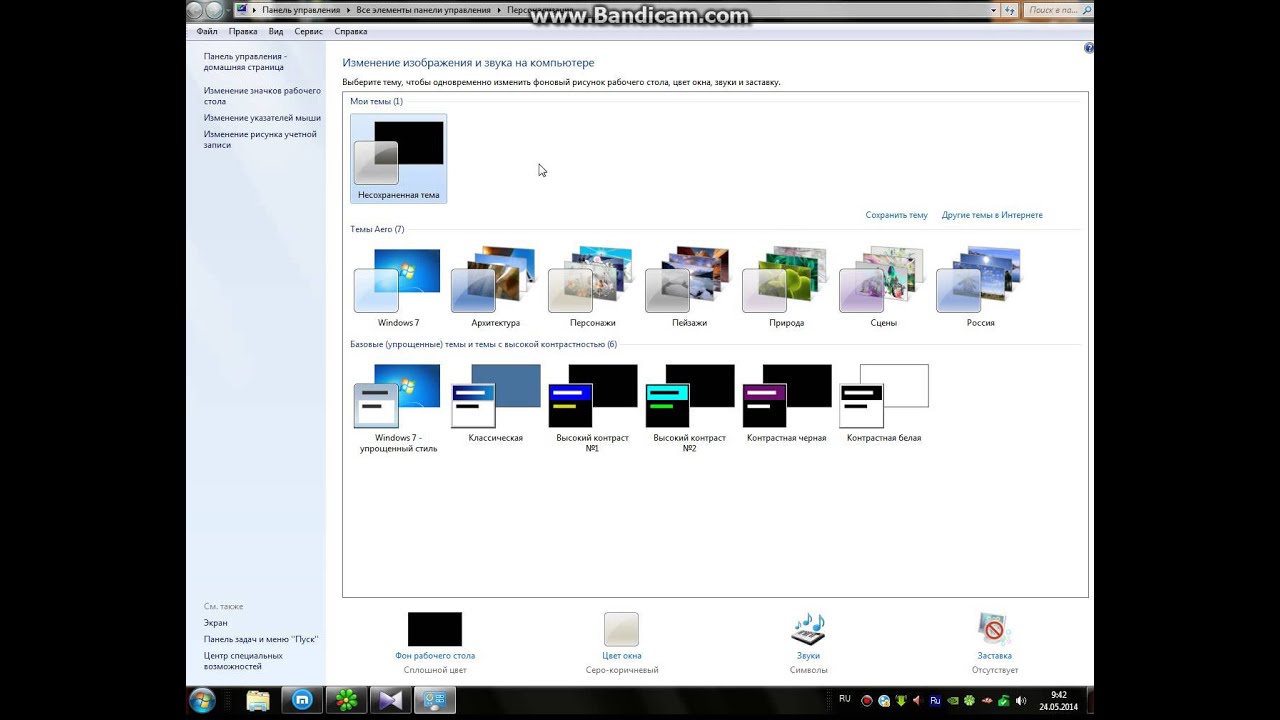Select the Контрастная белая theme
The image size is (1280, 720).
[883, 403]
